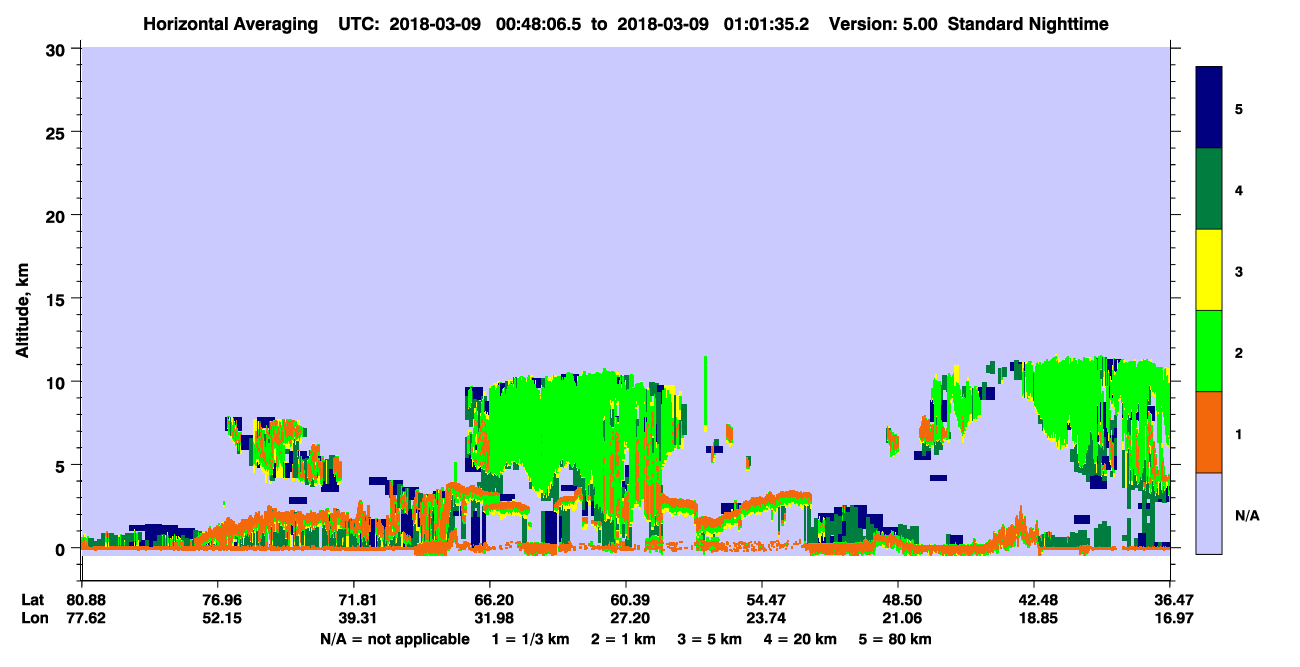Click the y-axis tick label 30
This screenshot has height=667, width=1300.
coord(58,49)
